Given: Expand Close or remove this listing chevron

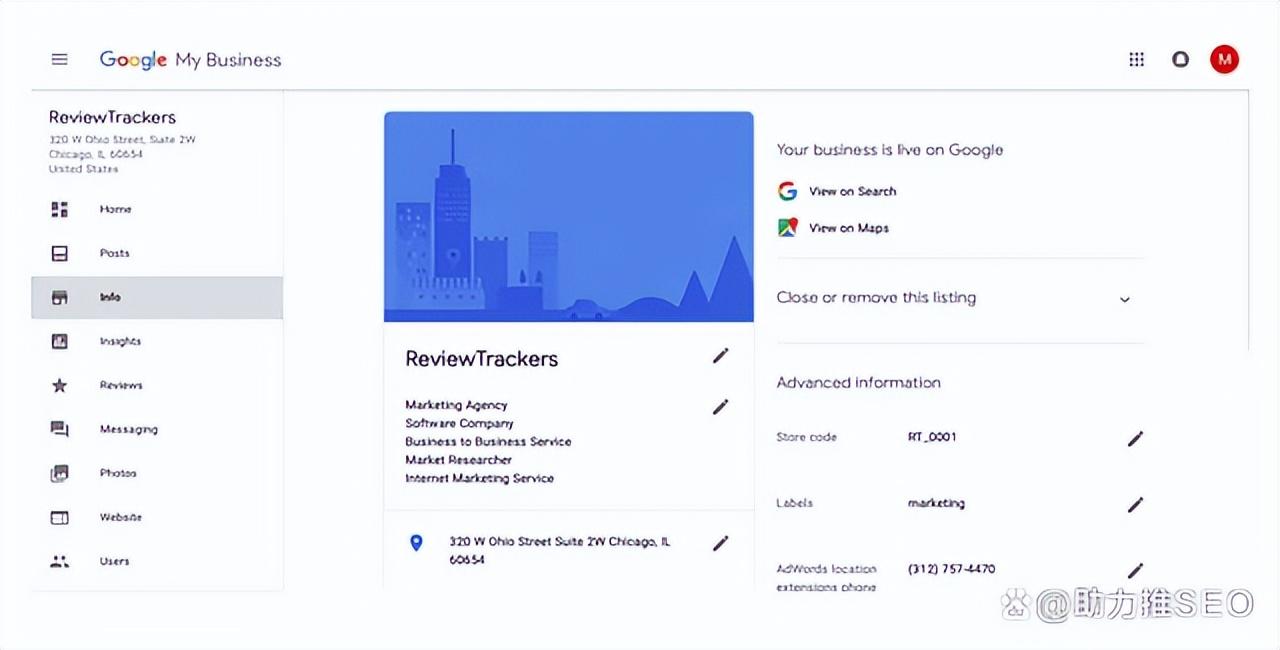Looking at the screenshot, I should (1124, 299).
